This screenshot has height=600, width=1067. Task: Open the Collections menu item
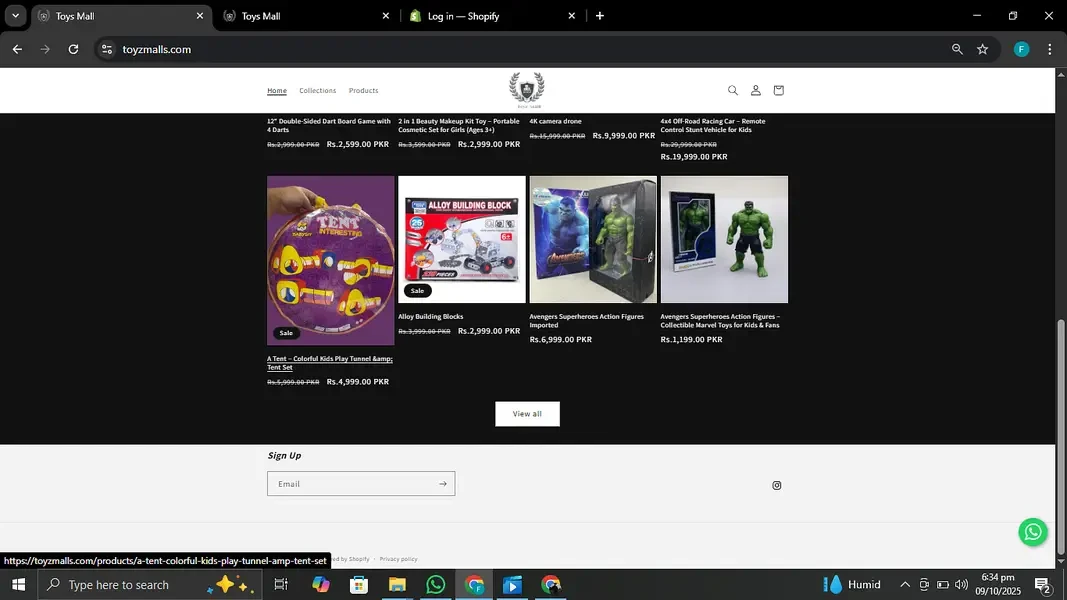[x=317, y=91]
